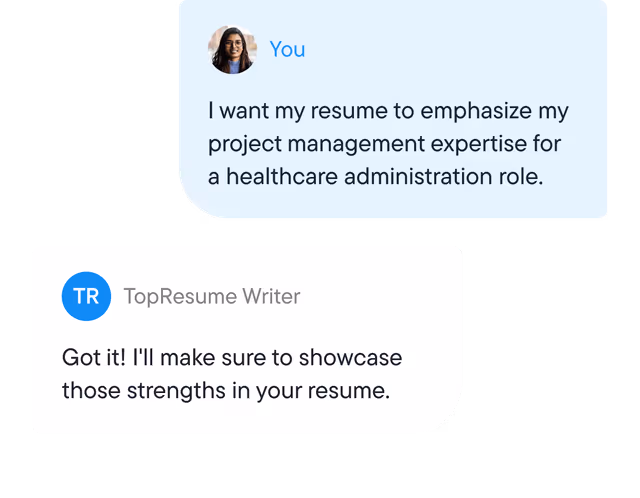The width and height of the screenshot is (640, 498).
Task: Click the line "I want my resume to emphasize my"
Action: point(388,110)
